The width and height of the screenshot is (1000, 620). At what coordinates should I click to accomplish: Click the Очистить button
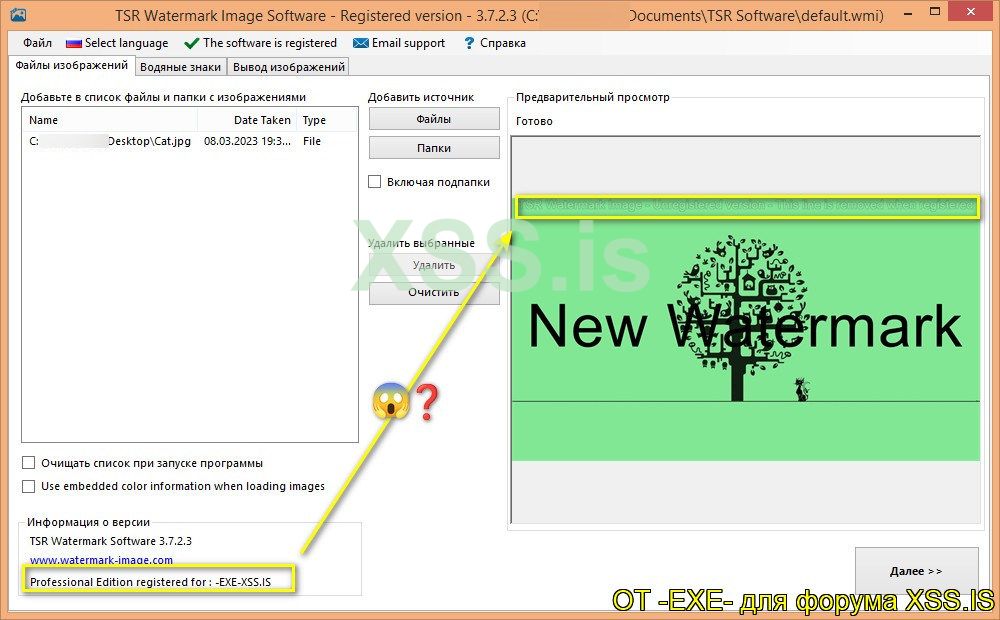434,292
